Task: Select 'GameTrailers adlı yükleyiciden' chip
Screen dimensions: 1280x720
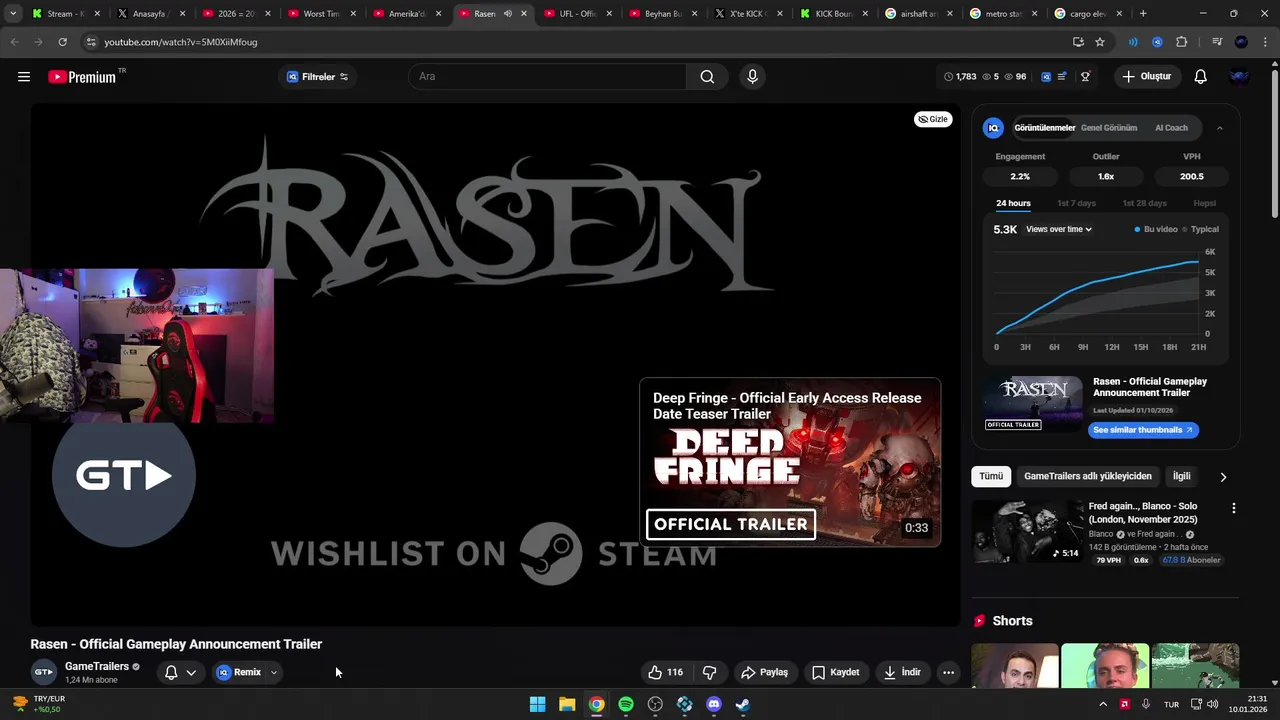Action: pyautogui.click(x=1088, y=476)
